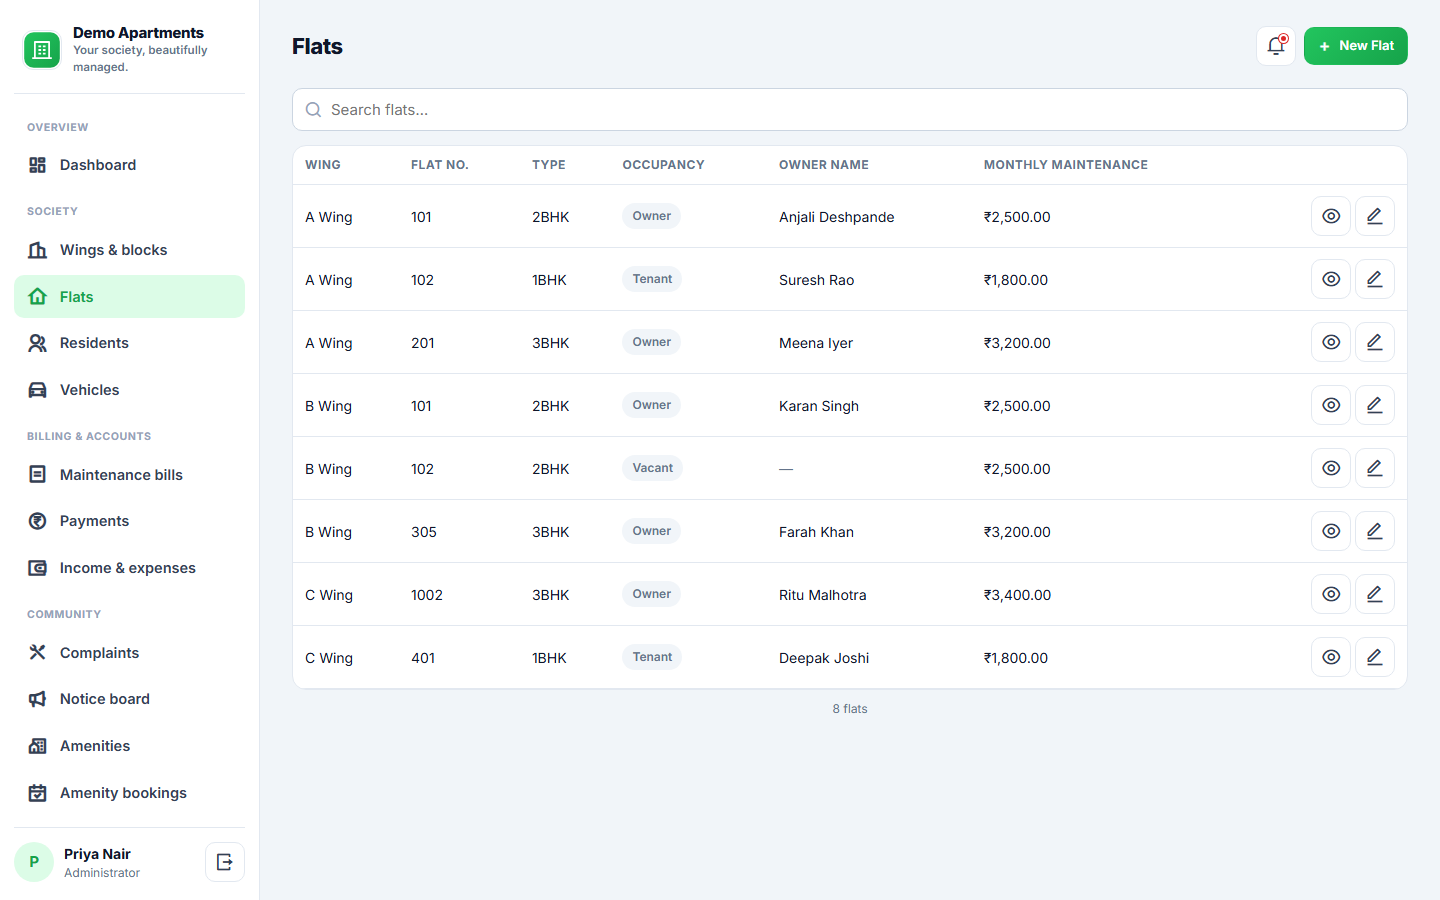Click the Monthly Maintenance column header
The image size is (1440, 900).
tap(1065, 165)
